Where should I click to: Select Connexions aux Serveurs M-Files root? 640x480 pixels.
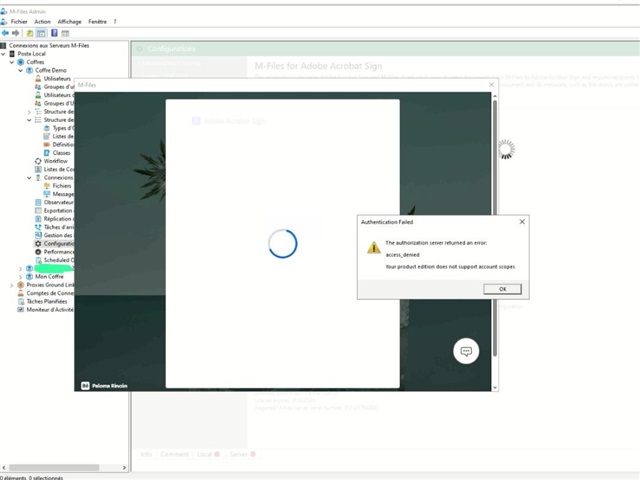49,45
